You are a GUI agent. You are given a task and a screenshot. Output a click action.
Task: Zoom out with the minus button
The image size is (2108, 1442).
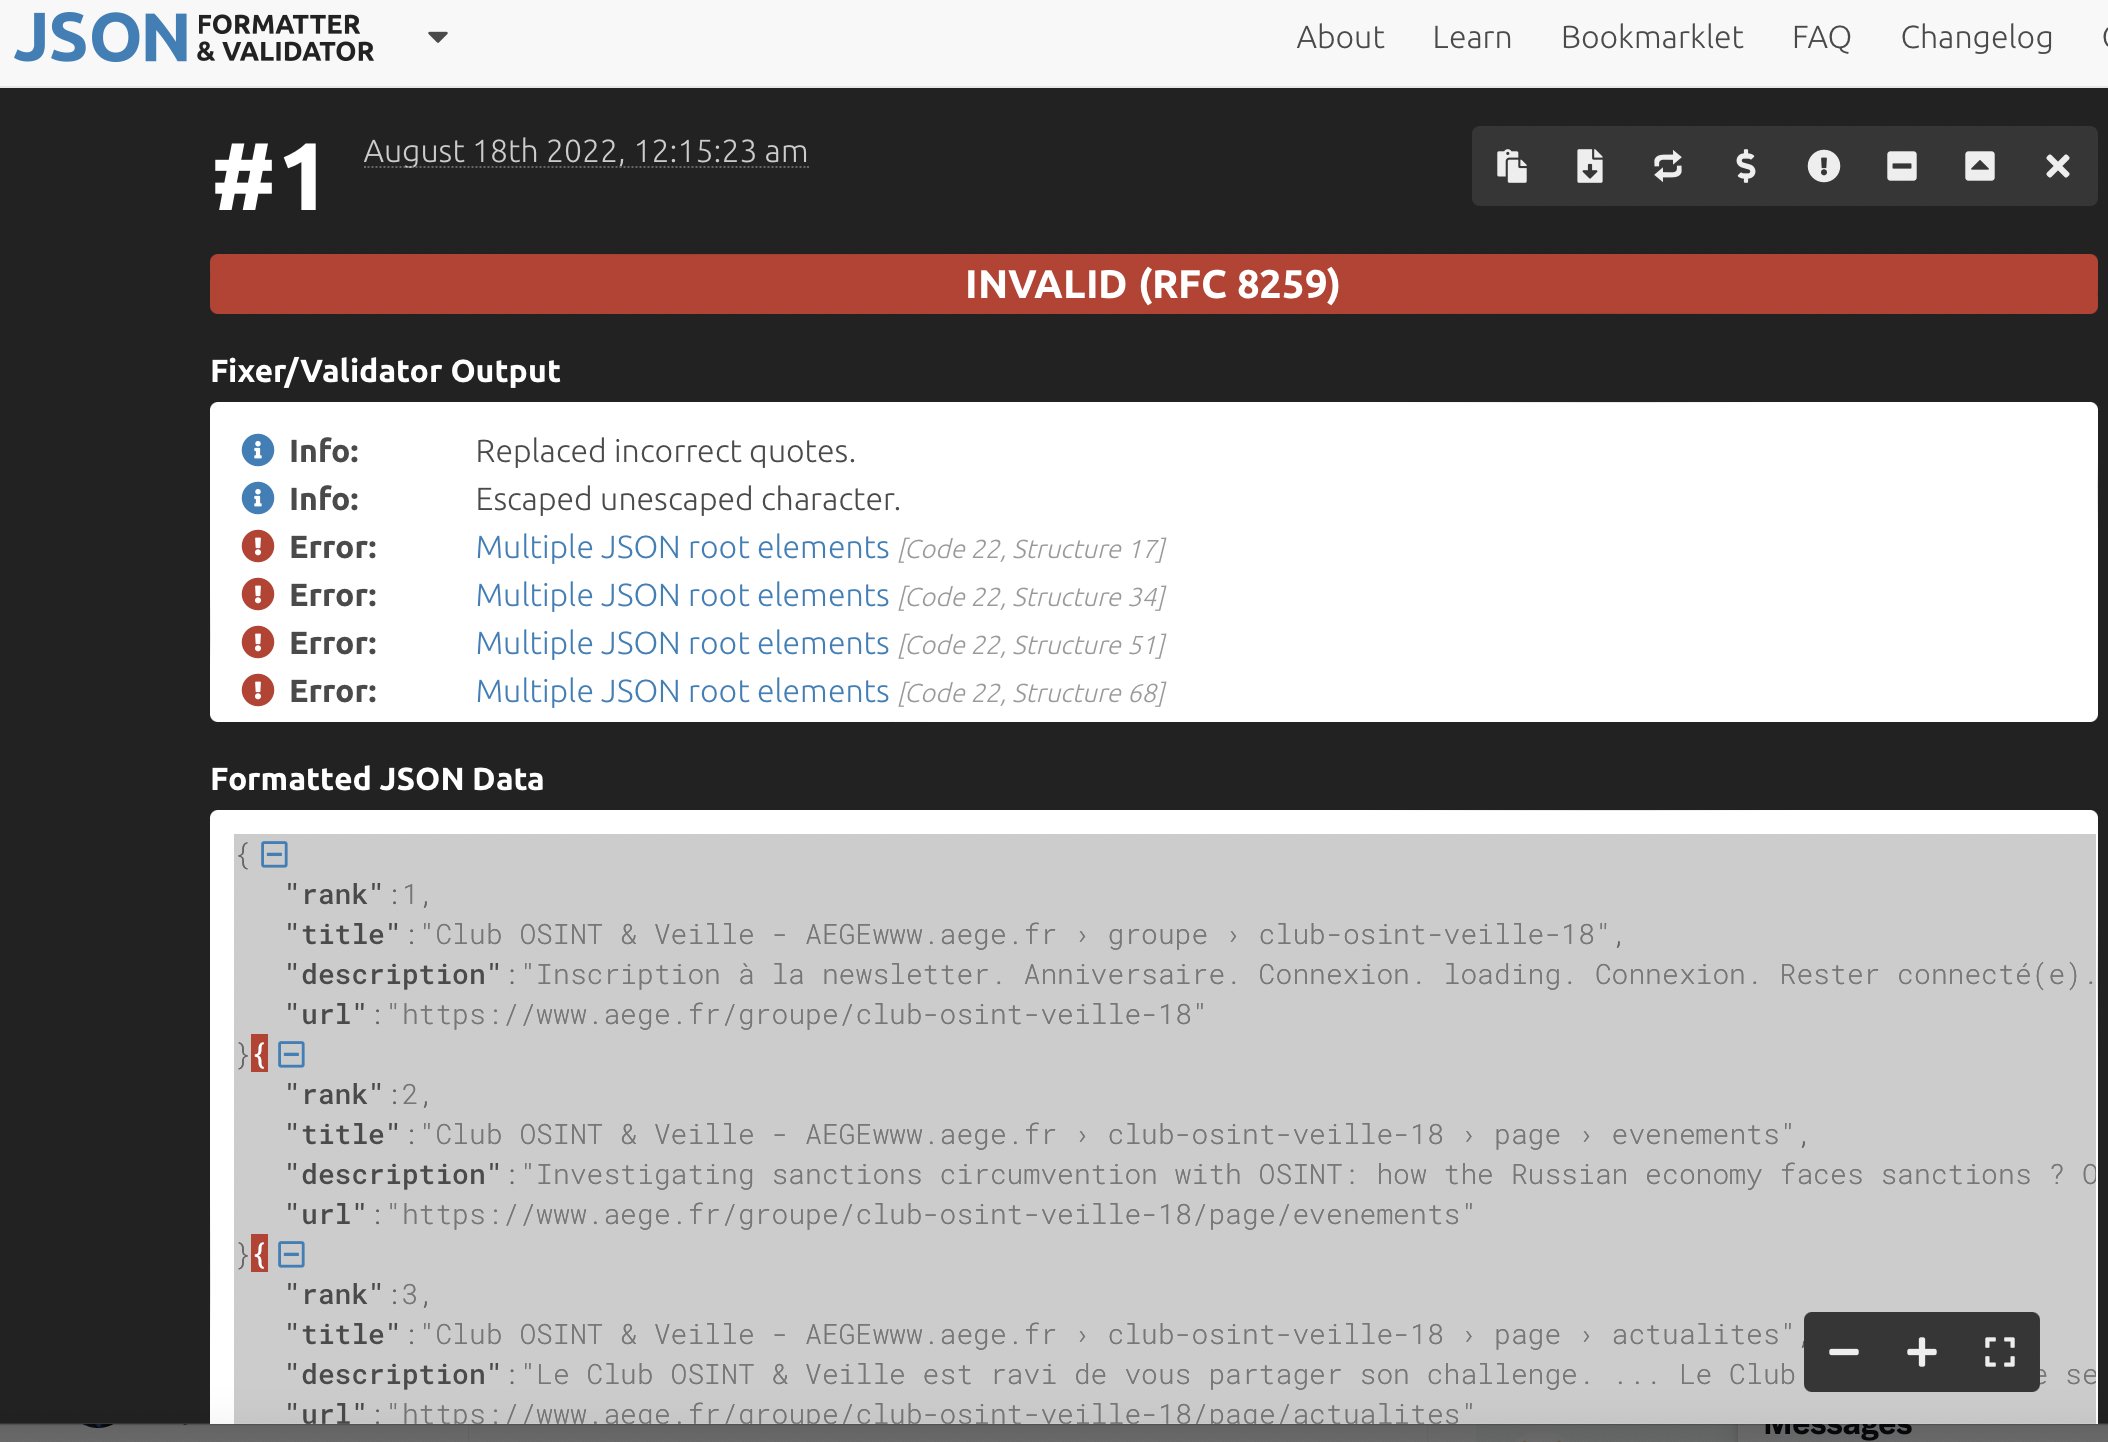tap(1843, 1352)
